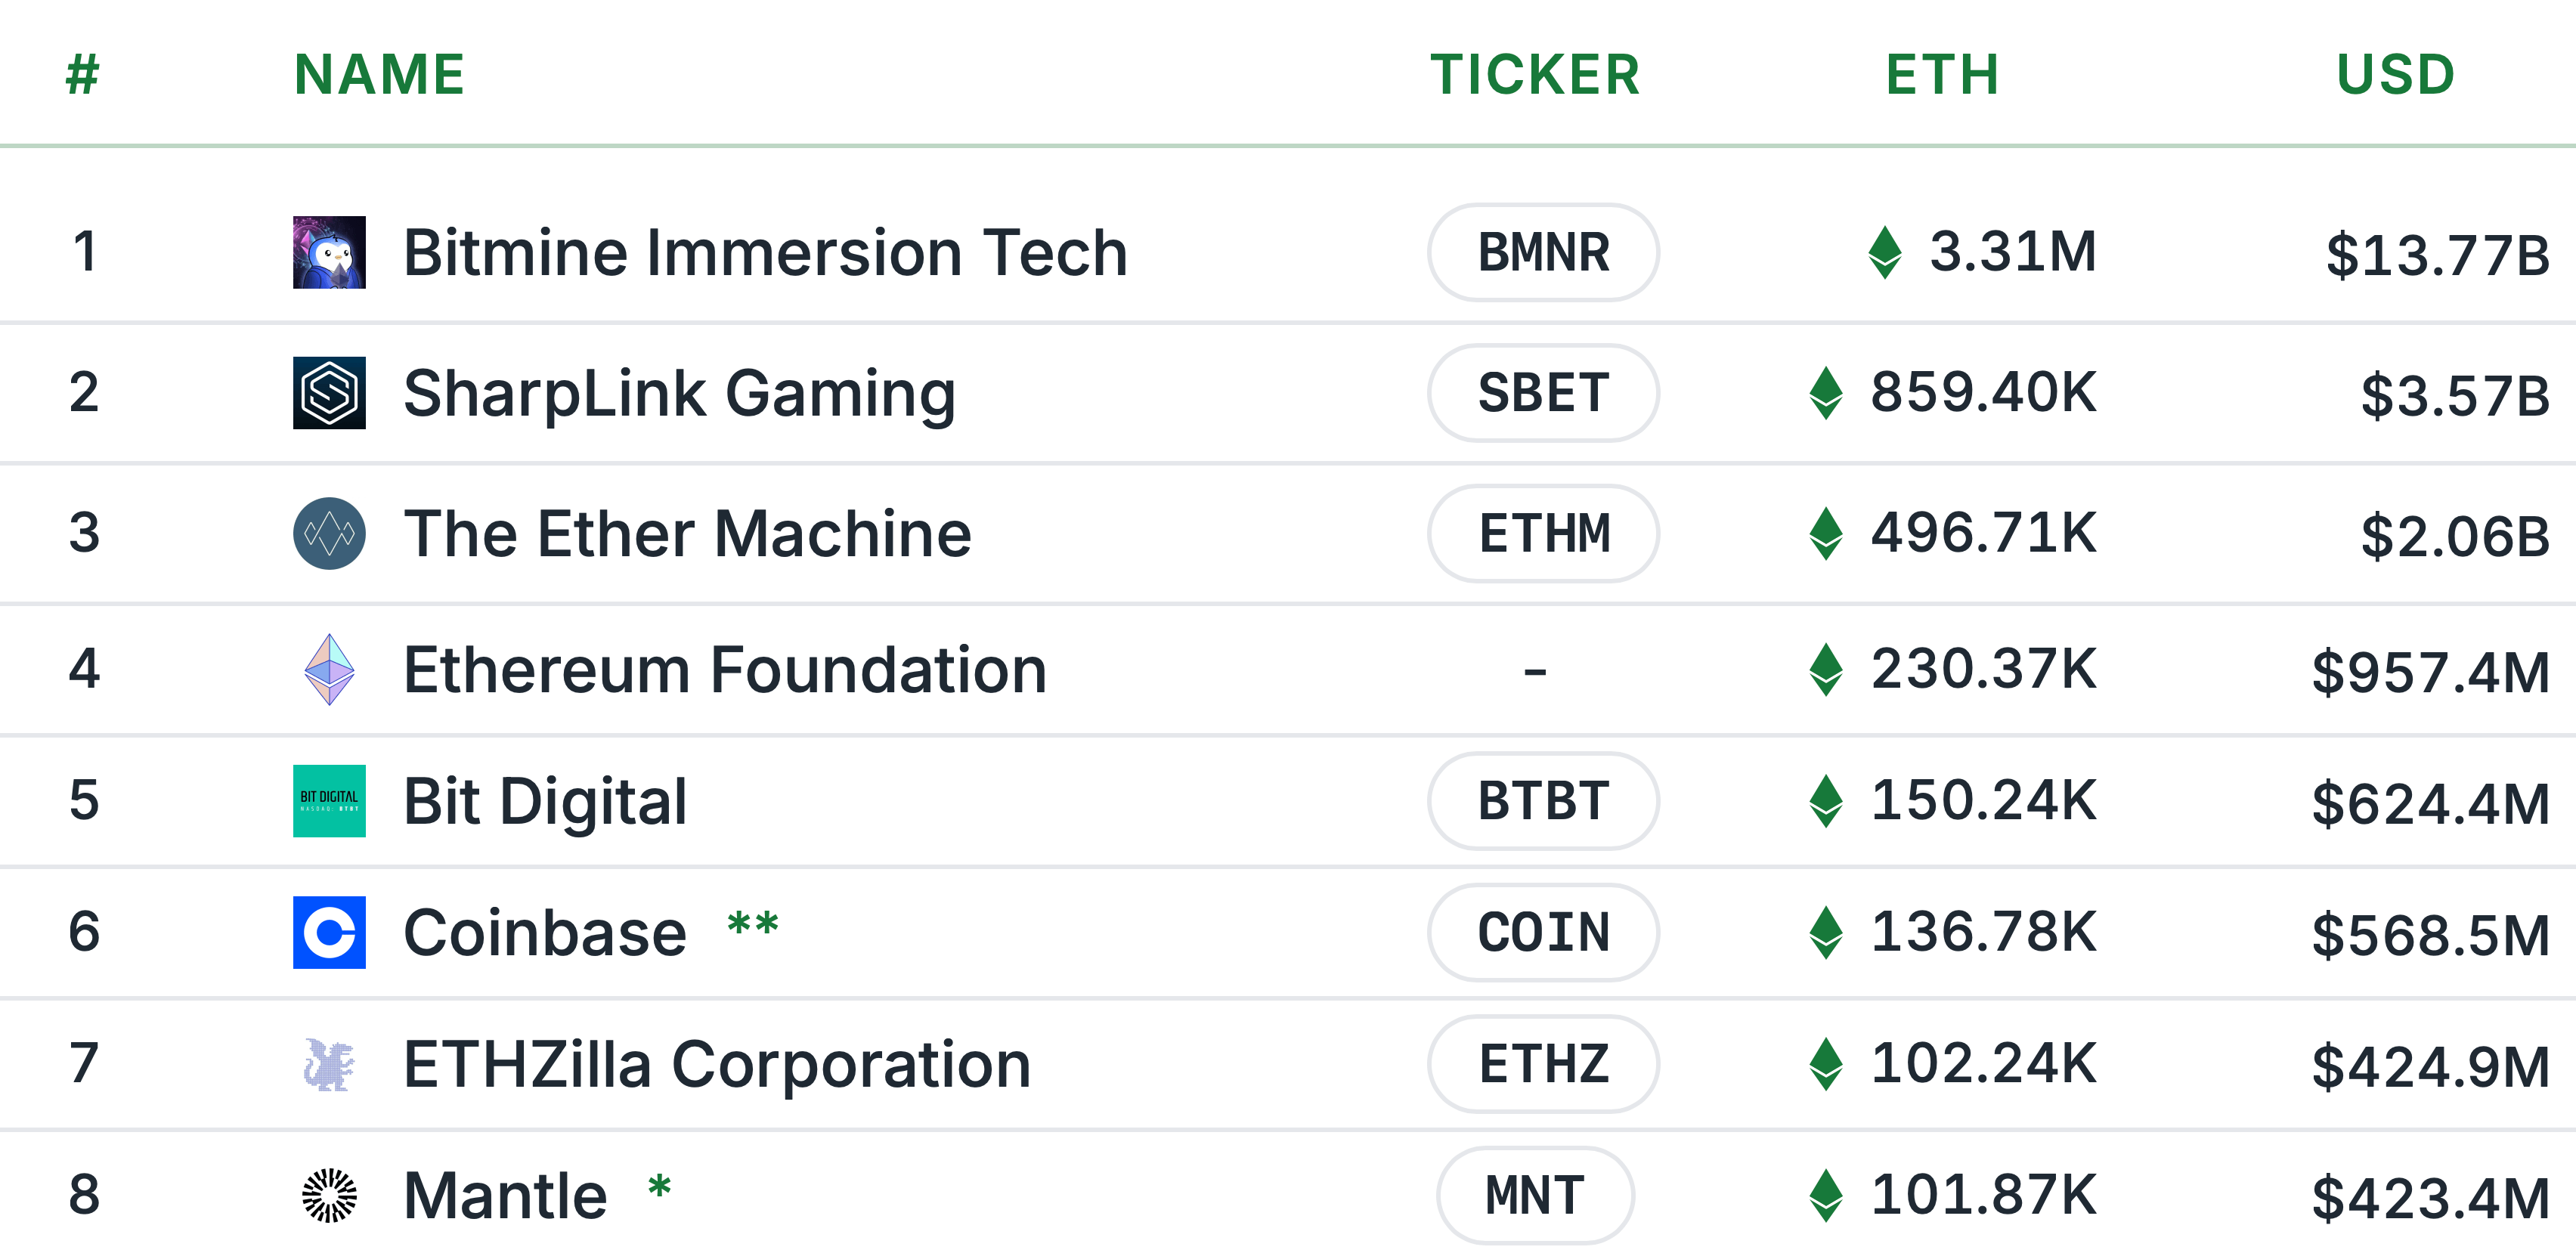
Task: Click The Ether Machine round logo
Action: pyautogui.click(x=329, y=533)
